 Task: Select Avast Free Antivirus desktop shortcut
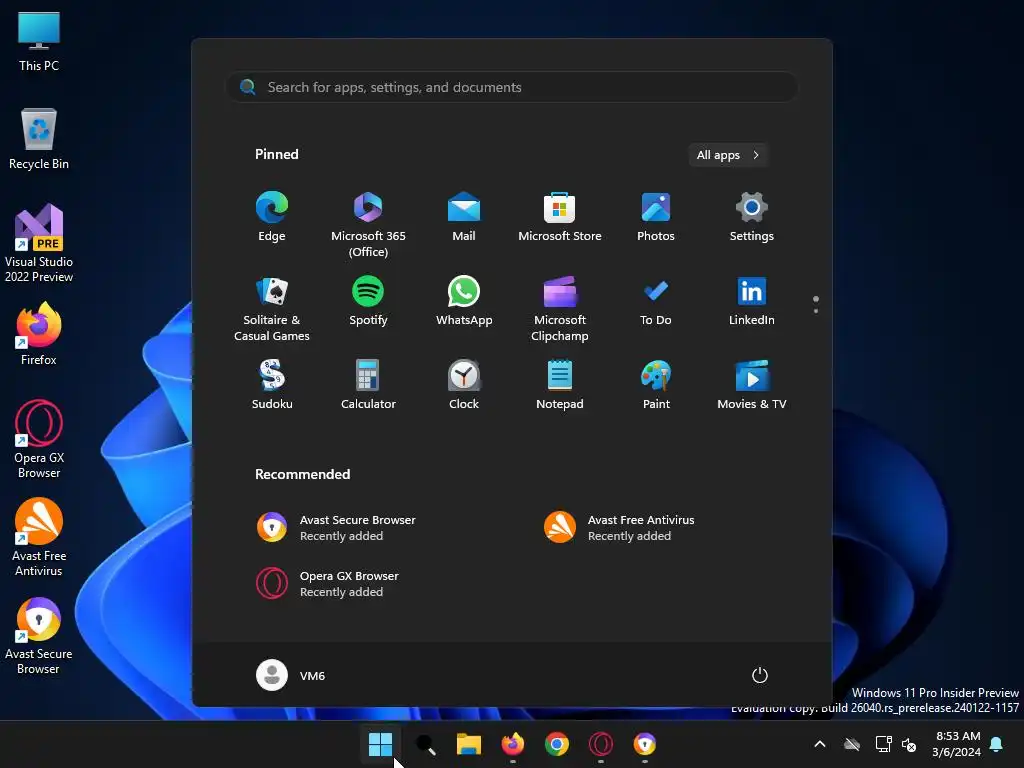[39, 537]
